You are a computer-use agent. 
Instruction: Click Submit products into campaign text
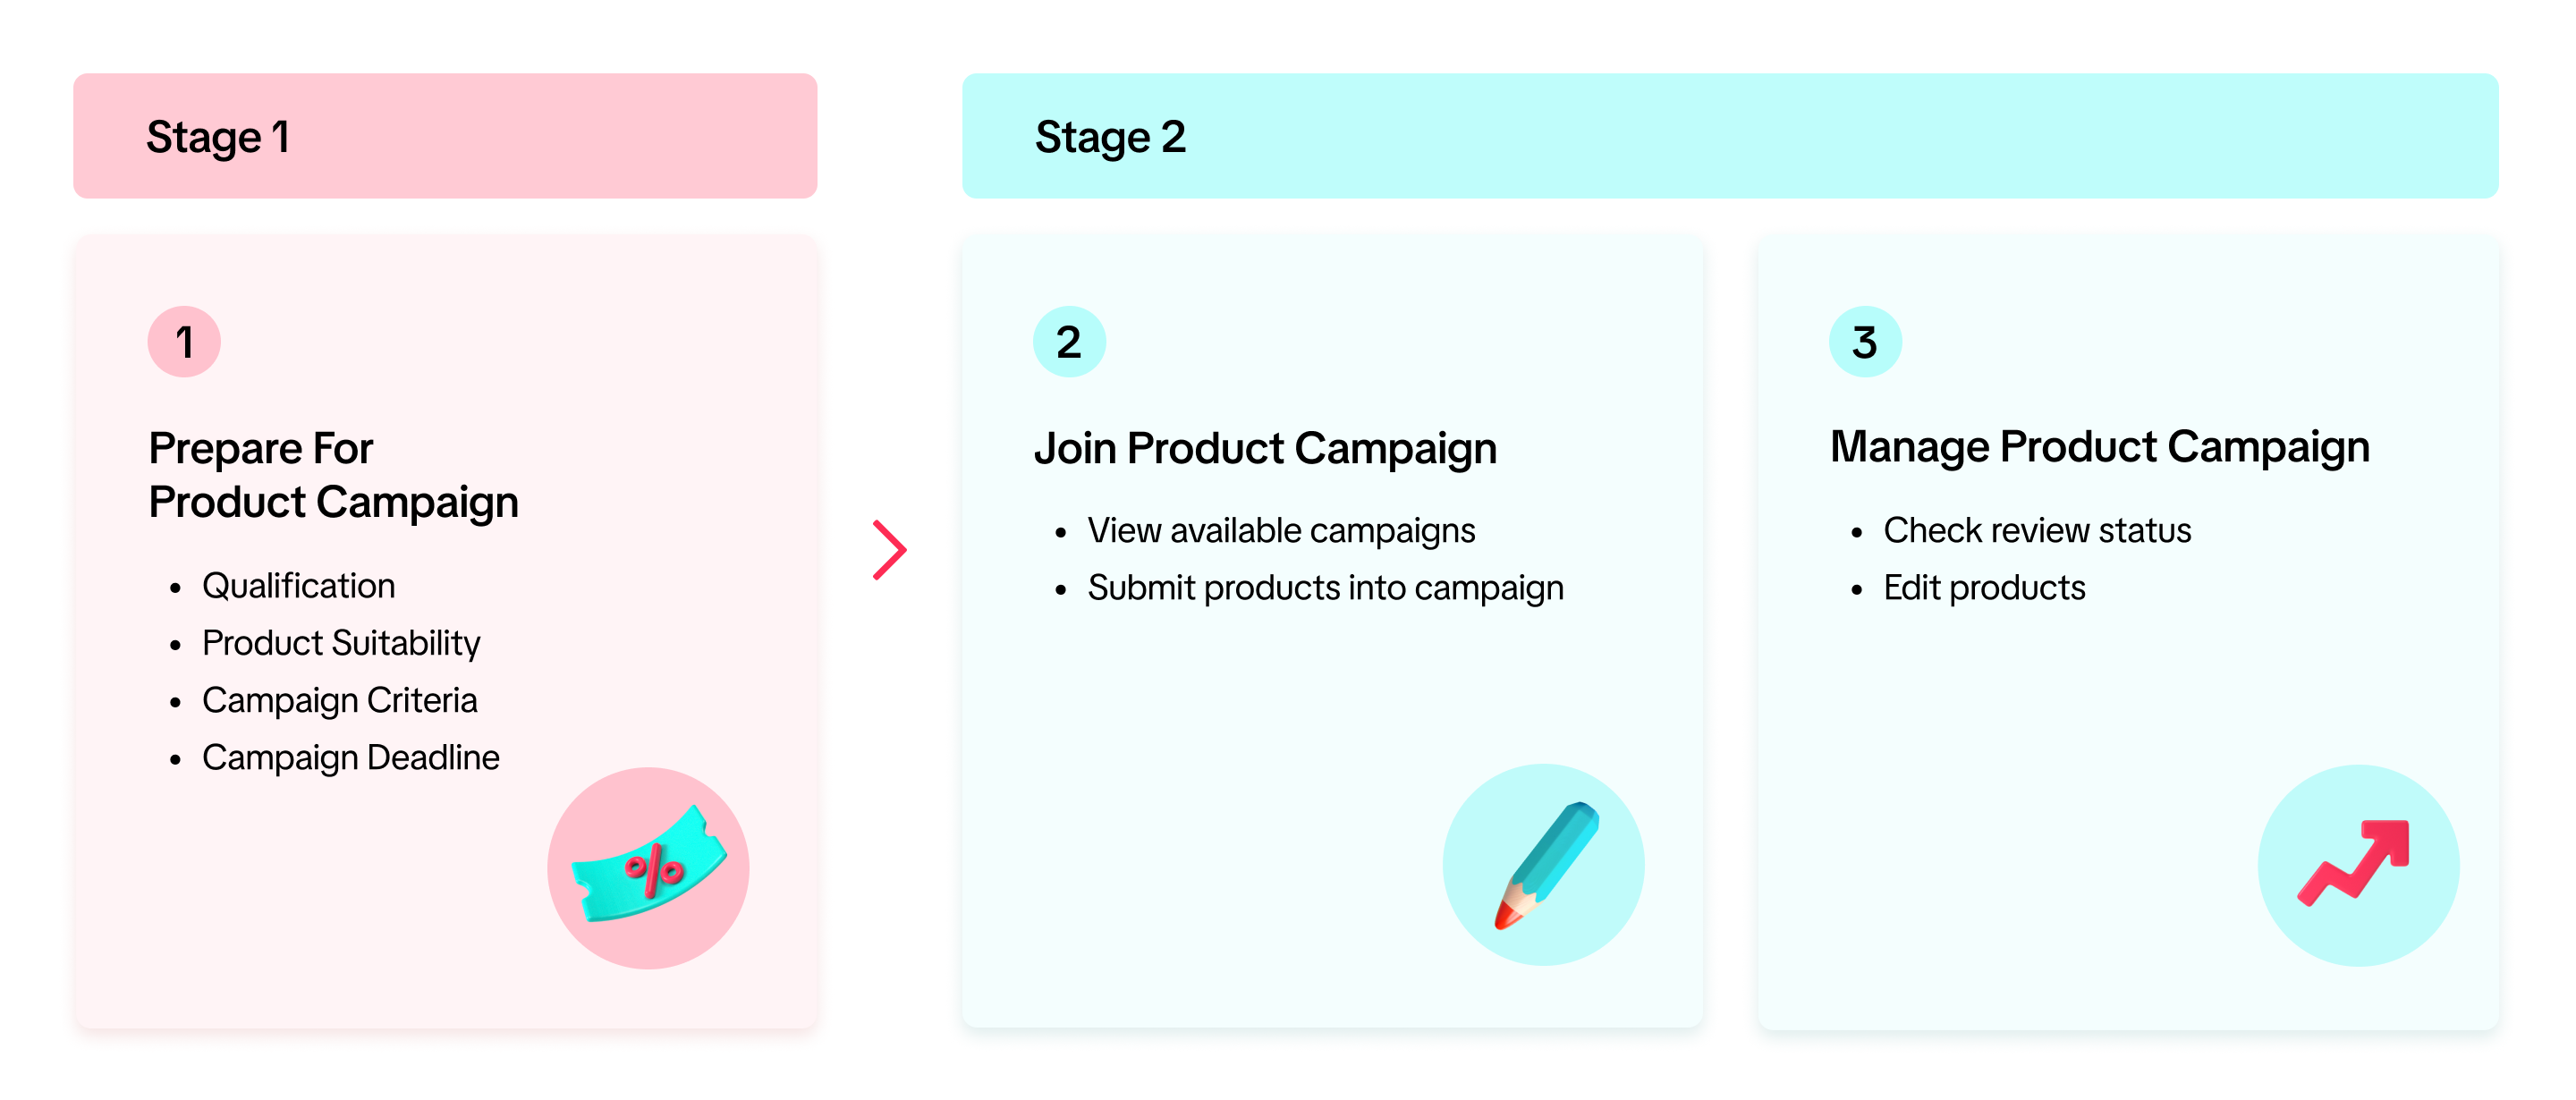point(1325,588)
